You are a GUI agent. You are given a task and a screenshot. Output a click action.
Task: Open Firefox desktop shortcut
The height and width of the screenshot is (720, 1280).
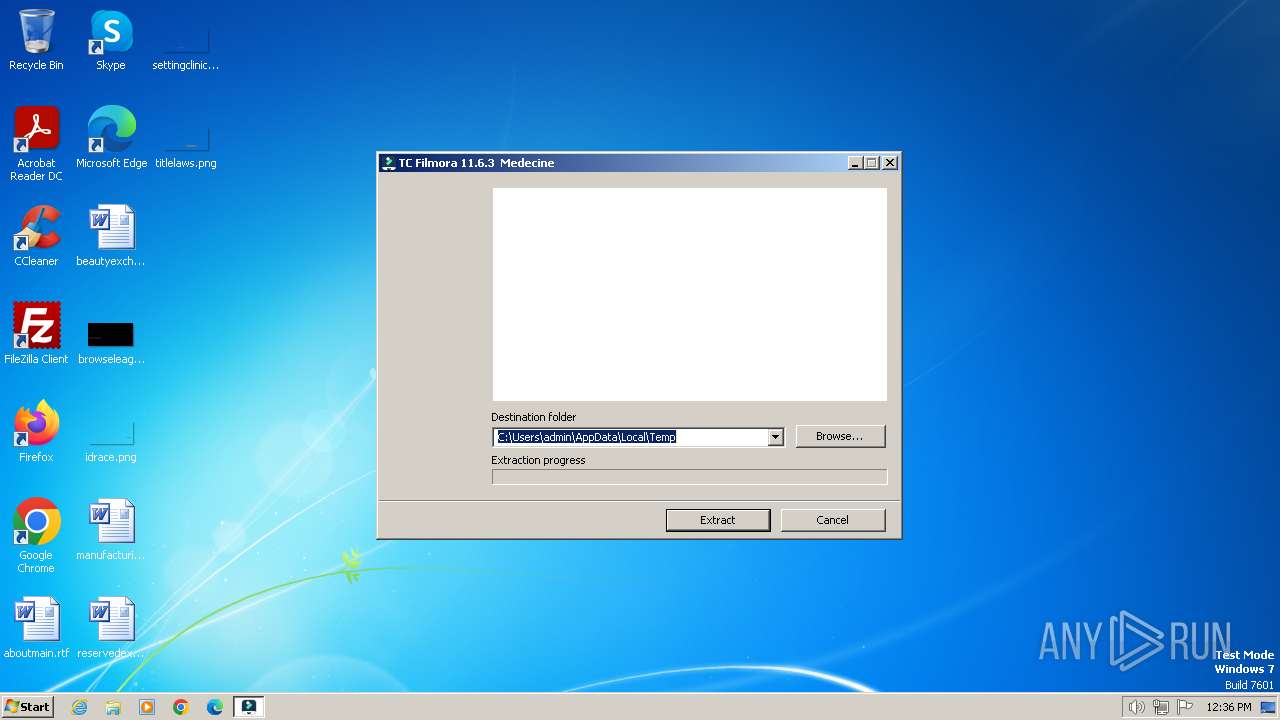pyautogui.click(x=36, y=432)
